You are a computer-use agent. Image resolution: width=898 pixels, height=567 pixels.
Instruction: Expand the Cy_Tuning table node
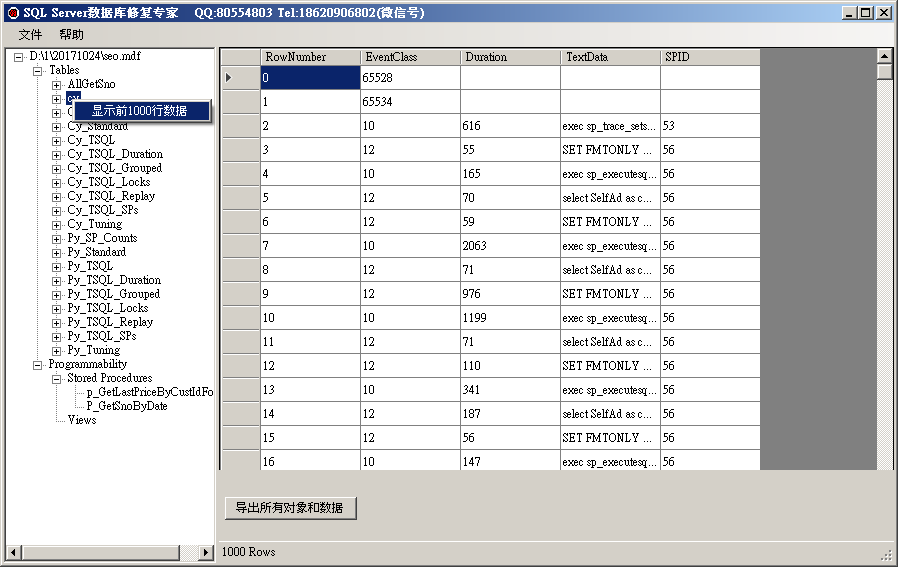(56, 225)
